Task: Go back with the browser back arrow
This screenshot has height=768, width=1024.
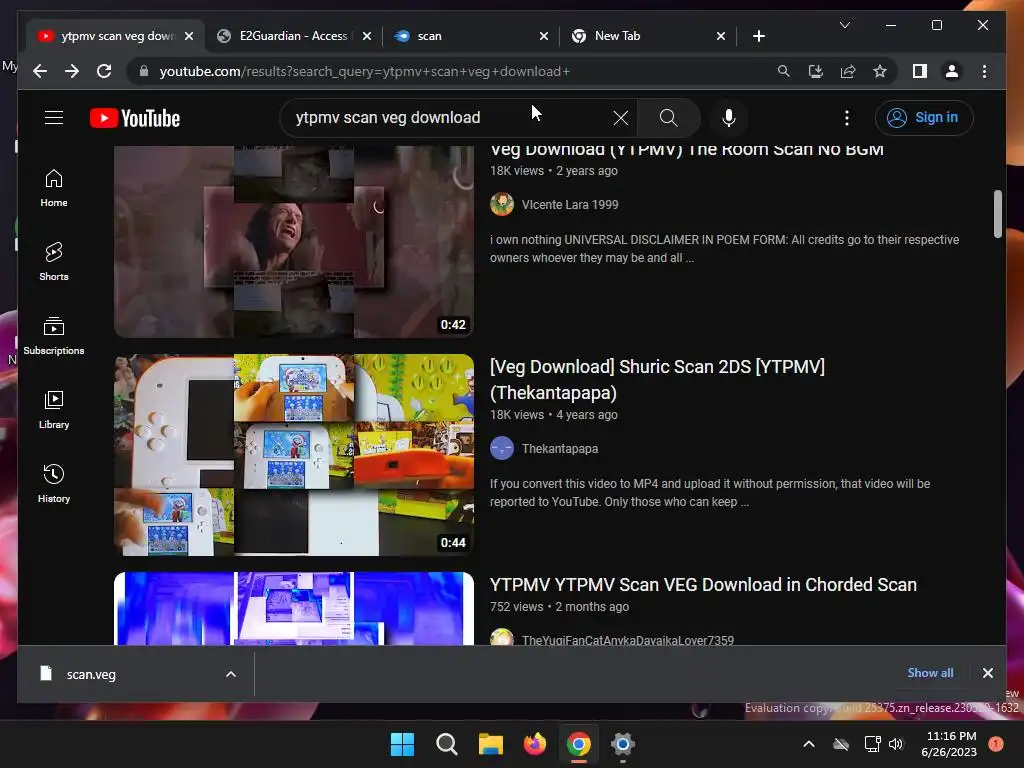Action: point(40,71)
